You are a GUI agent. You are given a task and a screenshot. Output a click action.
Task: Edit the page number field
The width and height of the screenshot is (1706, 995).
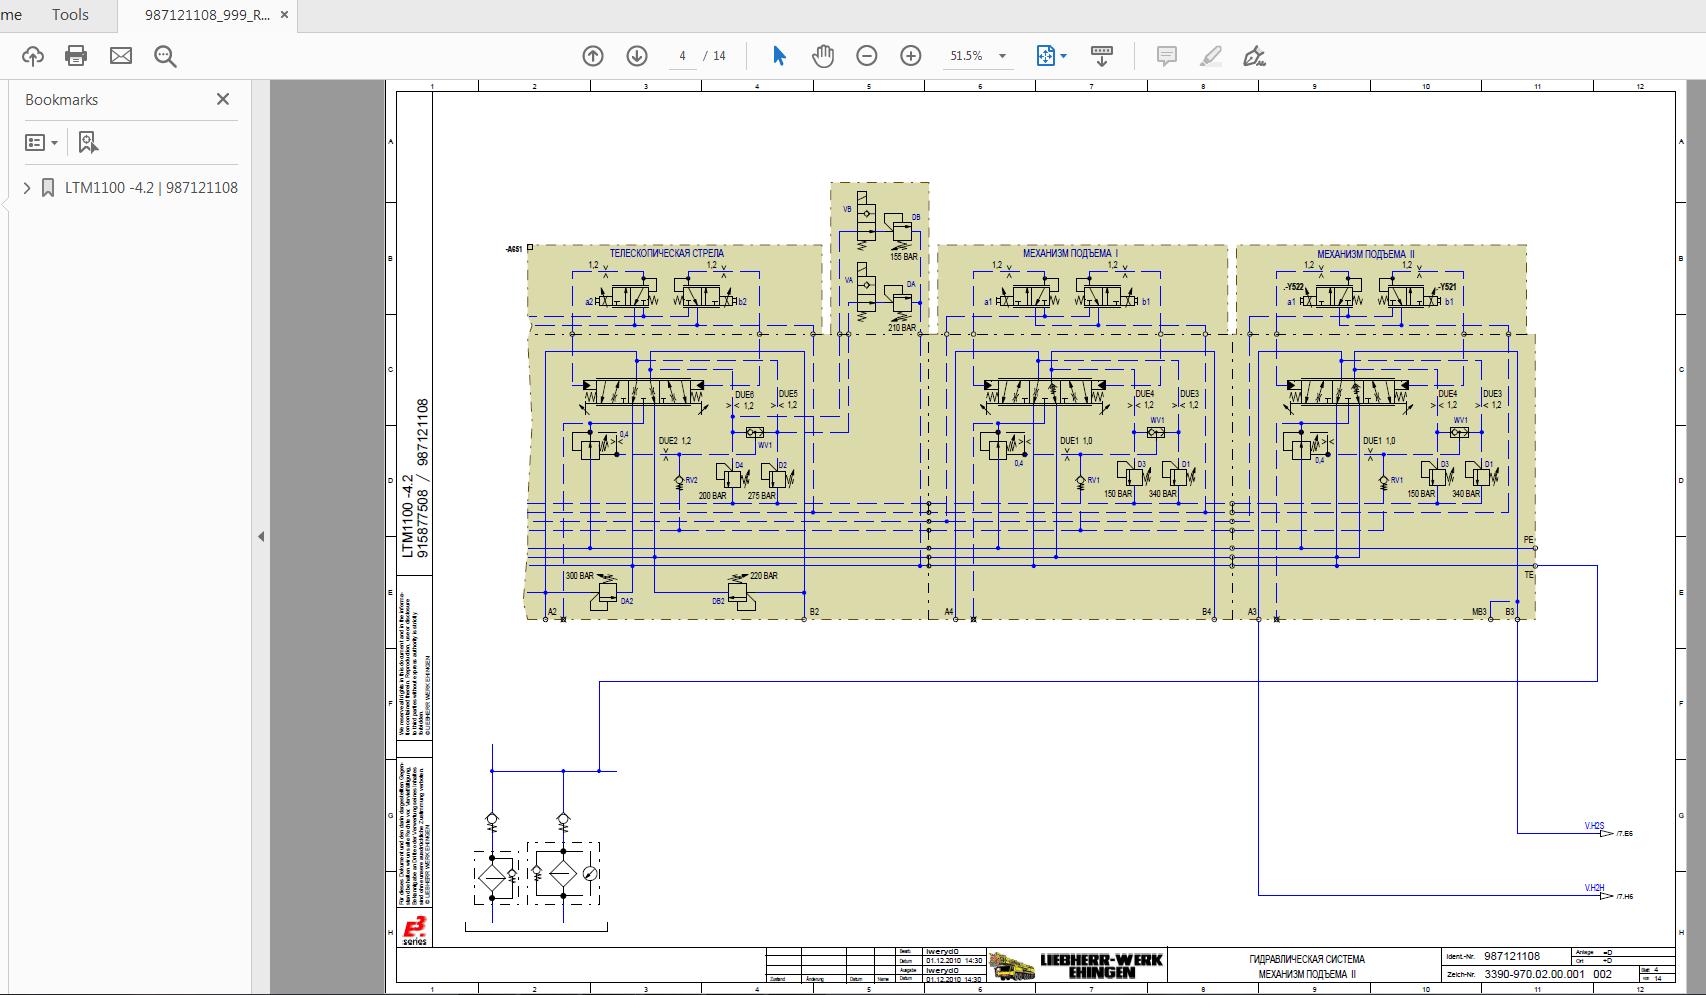tap(682, 56)
